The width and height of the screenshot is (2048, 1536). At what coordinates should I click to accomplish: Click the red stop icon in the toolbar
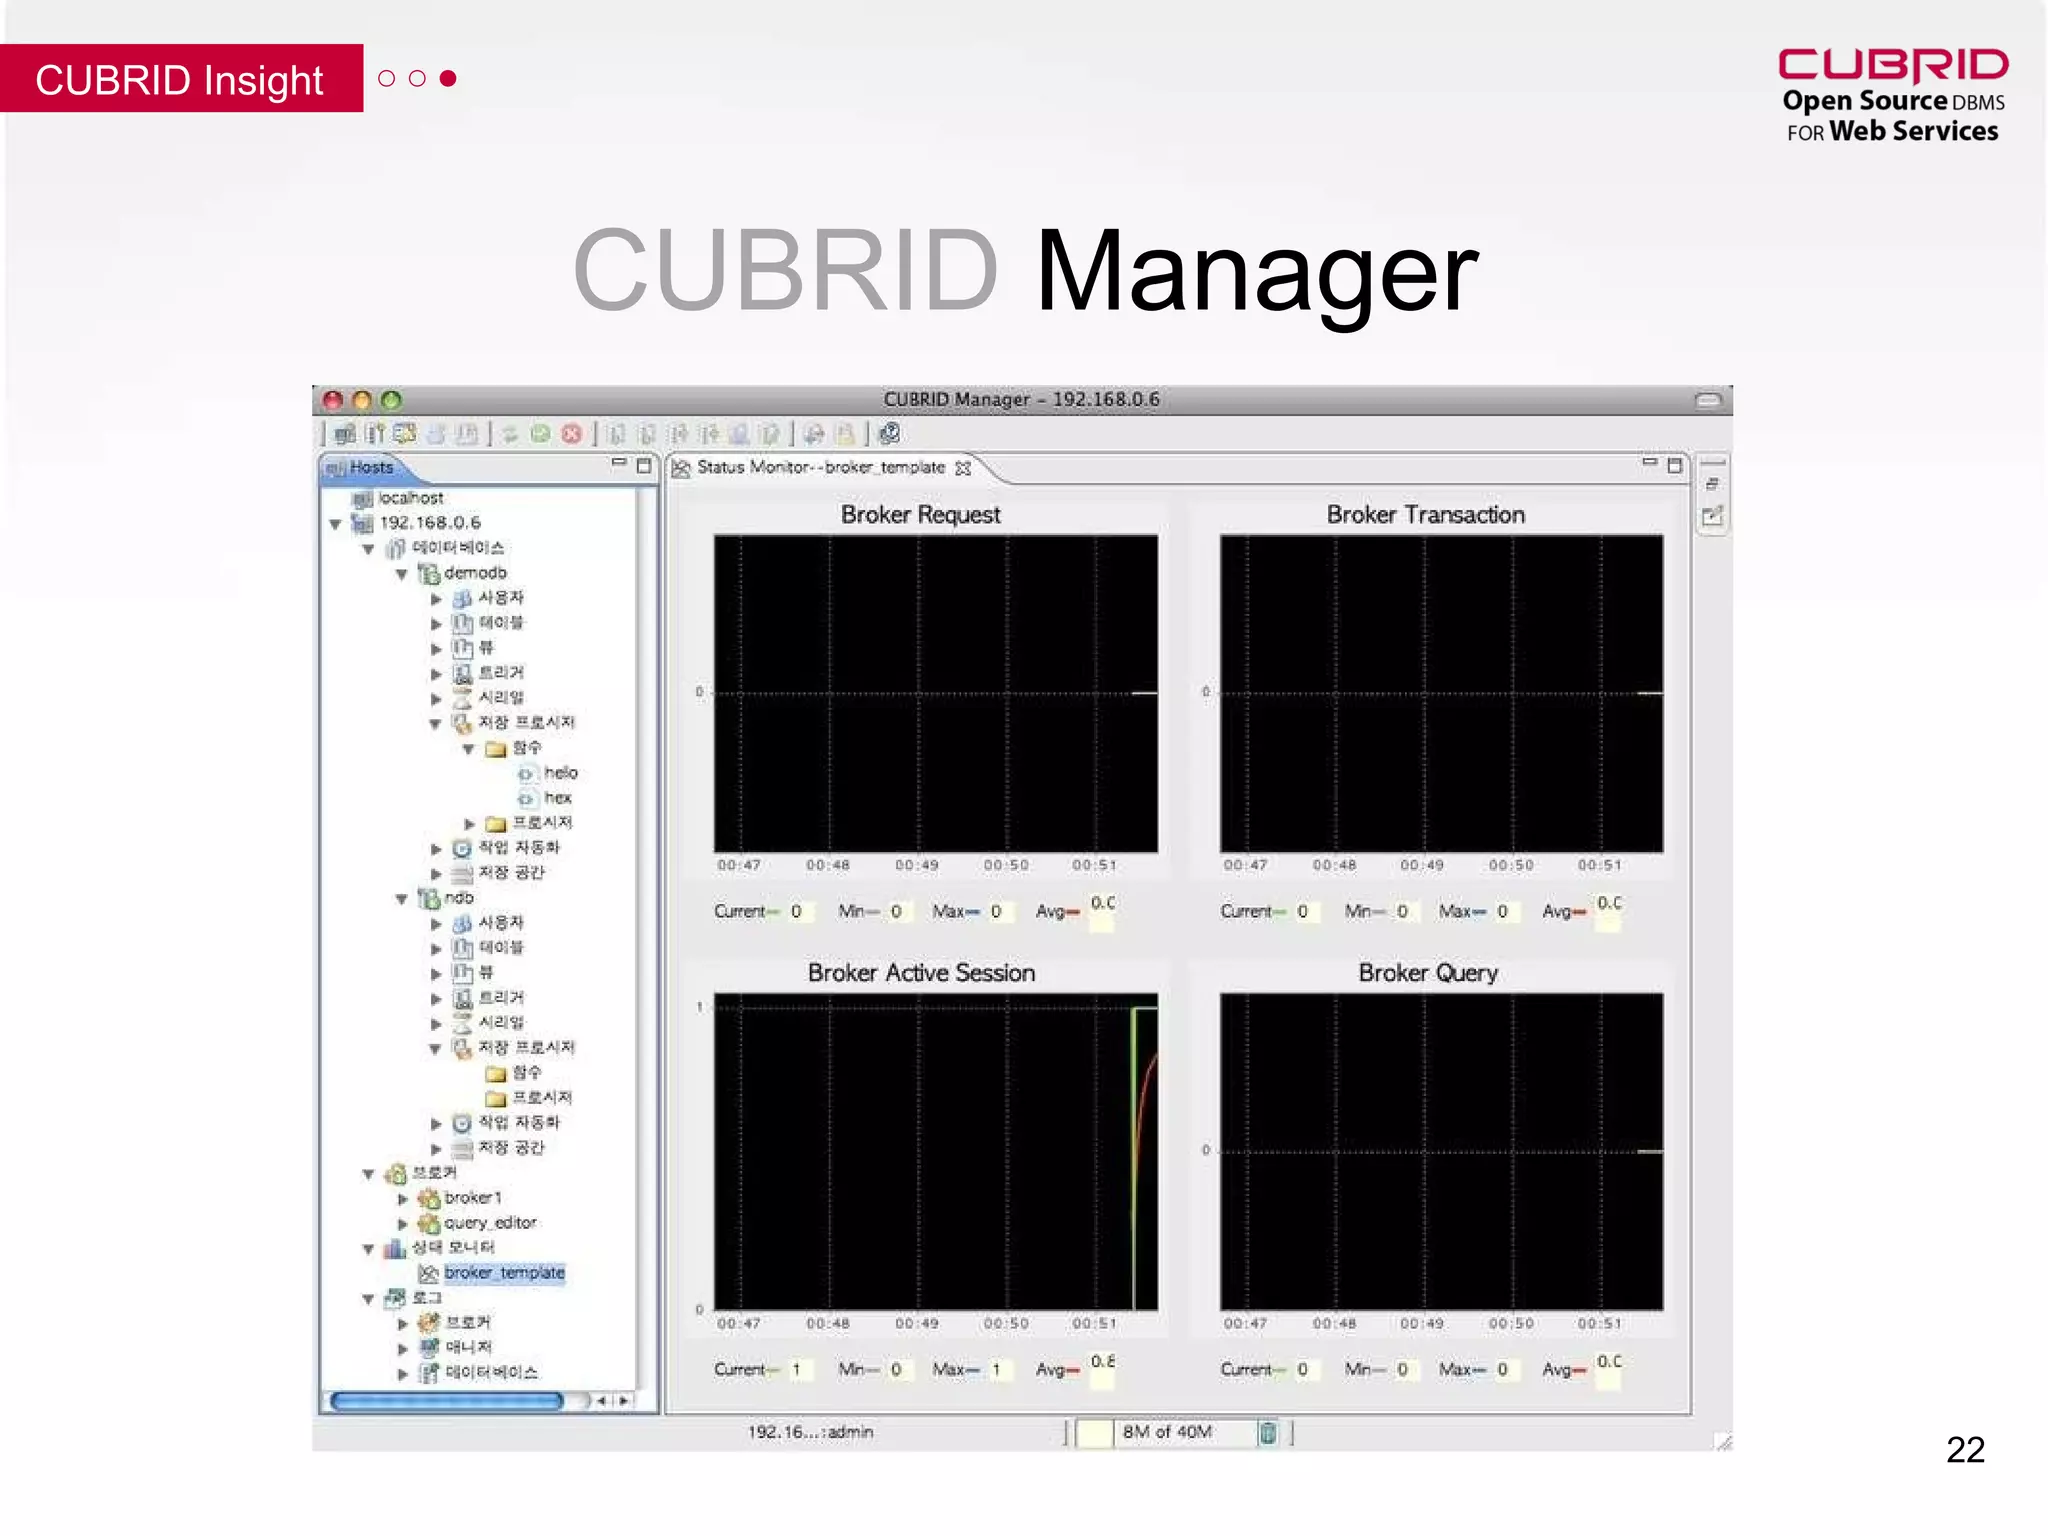[571, 433]
